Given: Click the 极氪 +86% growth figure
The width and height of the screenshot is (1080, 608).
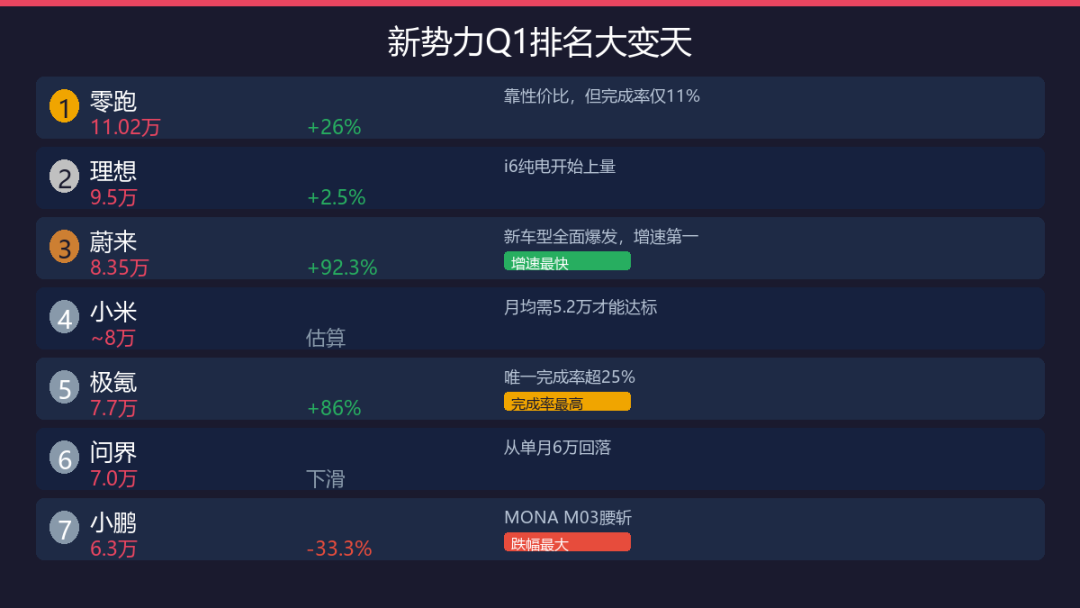Looking at the screenshot, I should coord(334,408).
